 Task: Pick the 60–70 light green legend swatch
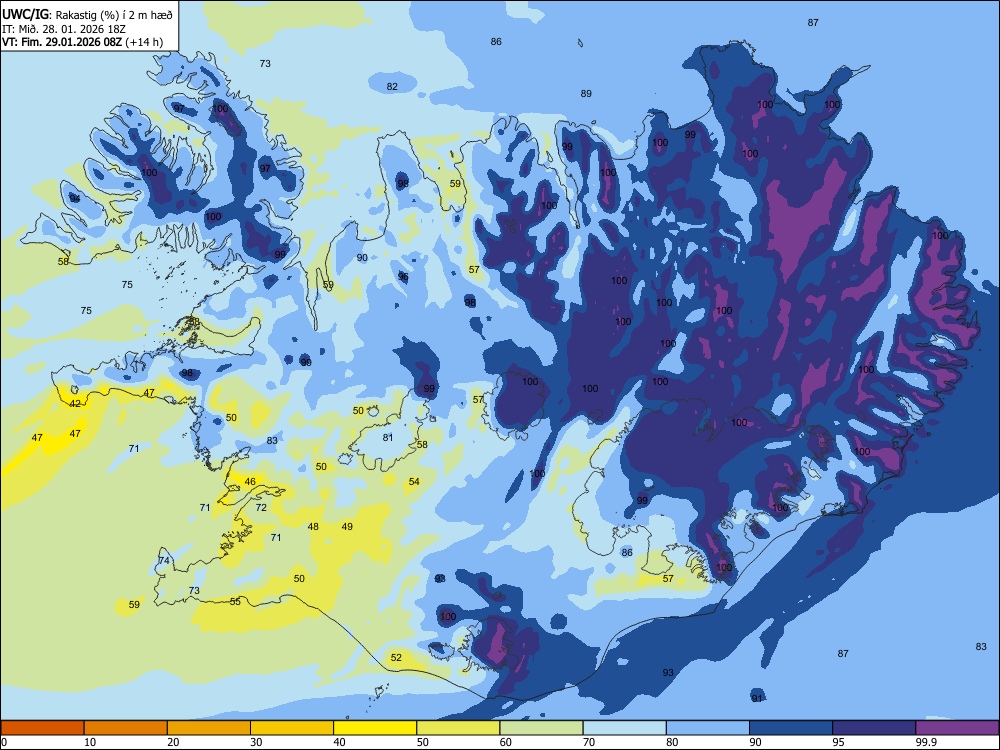pos(541,728)
